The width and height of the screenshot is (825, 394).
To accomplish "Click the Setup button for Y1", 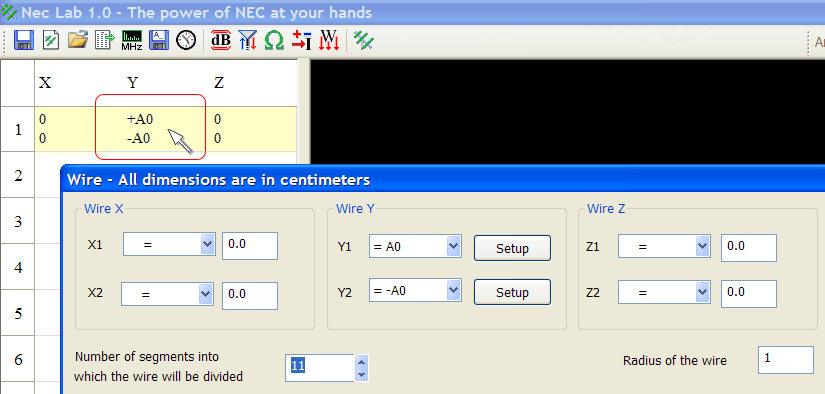I will [x=512, y=248].
